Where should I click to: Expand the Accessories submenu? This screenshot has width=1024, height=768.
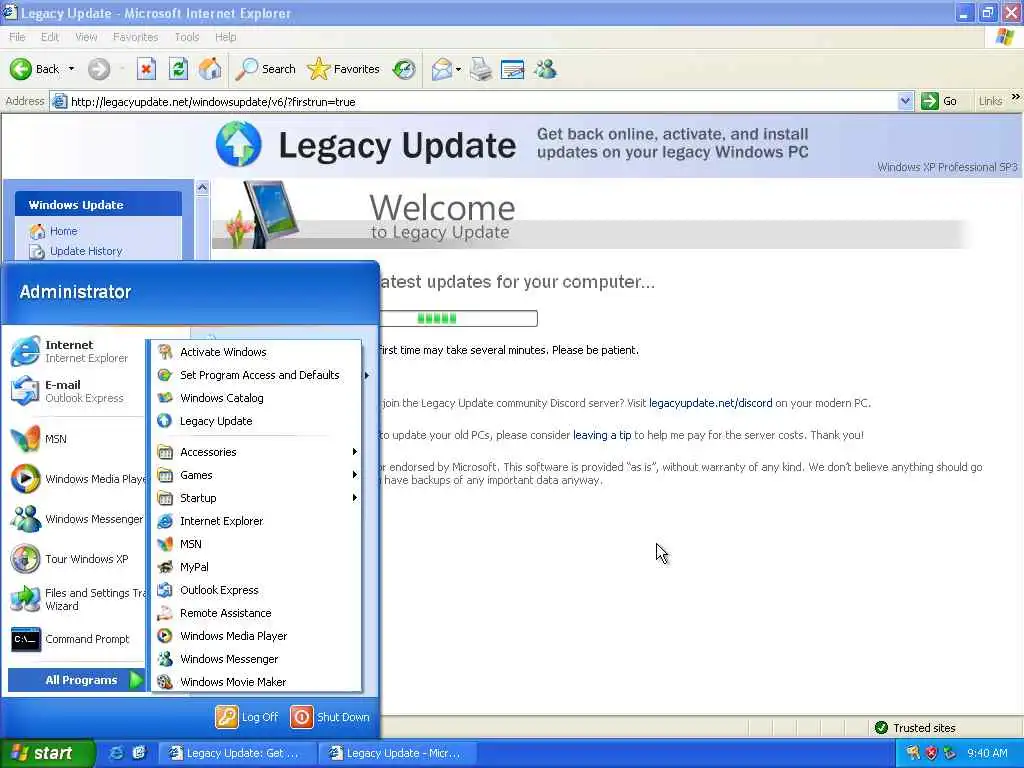[x=257, y=452]
